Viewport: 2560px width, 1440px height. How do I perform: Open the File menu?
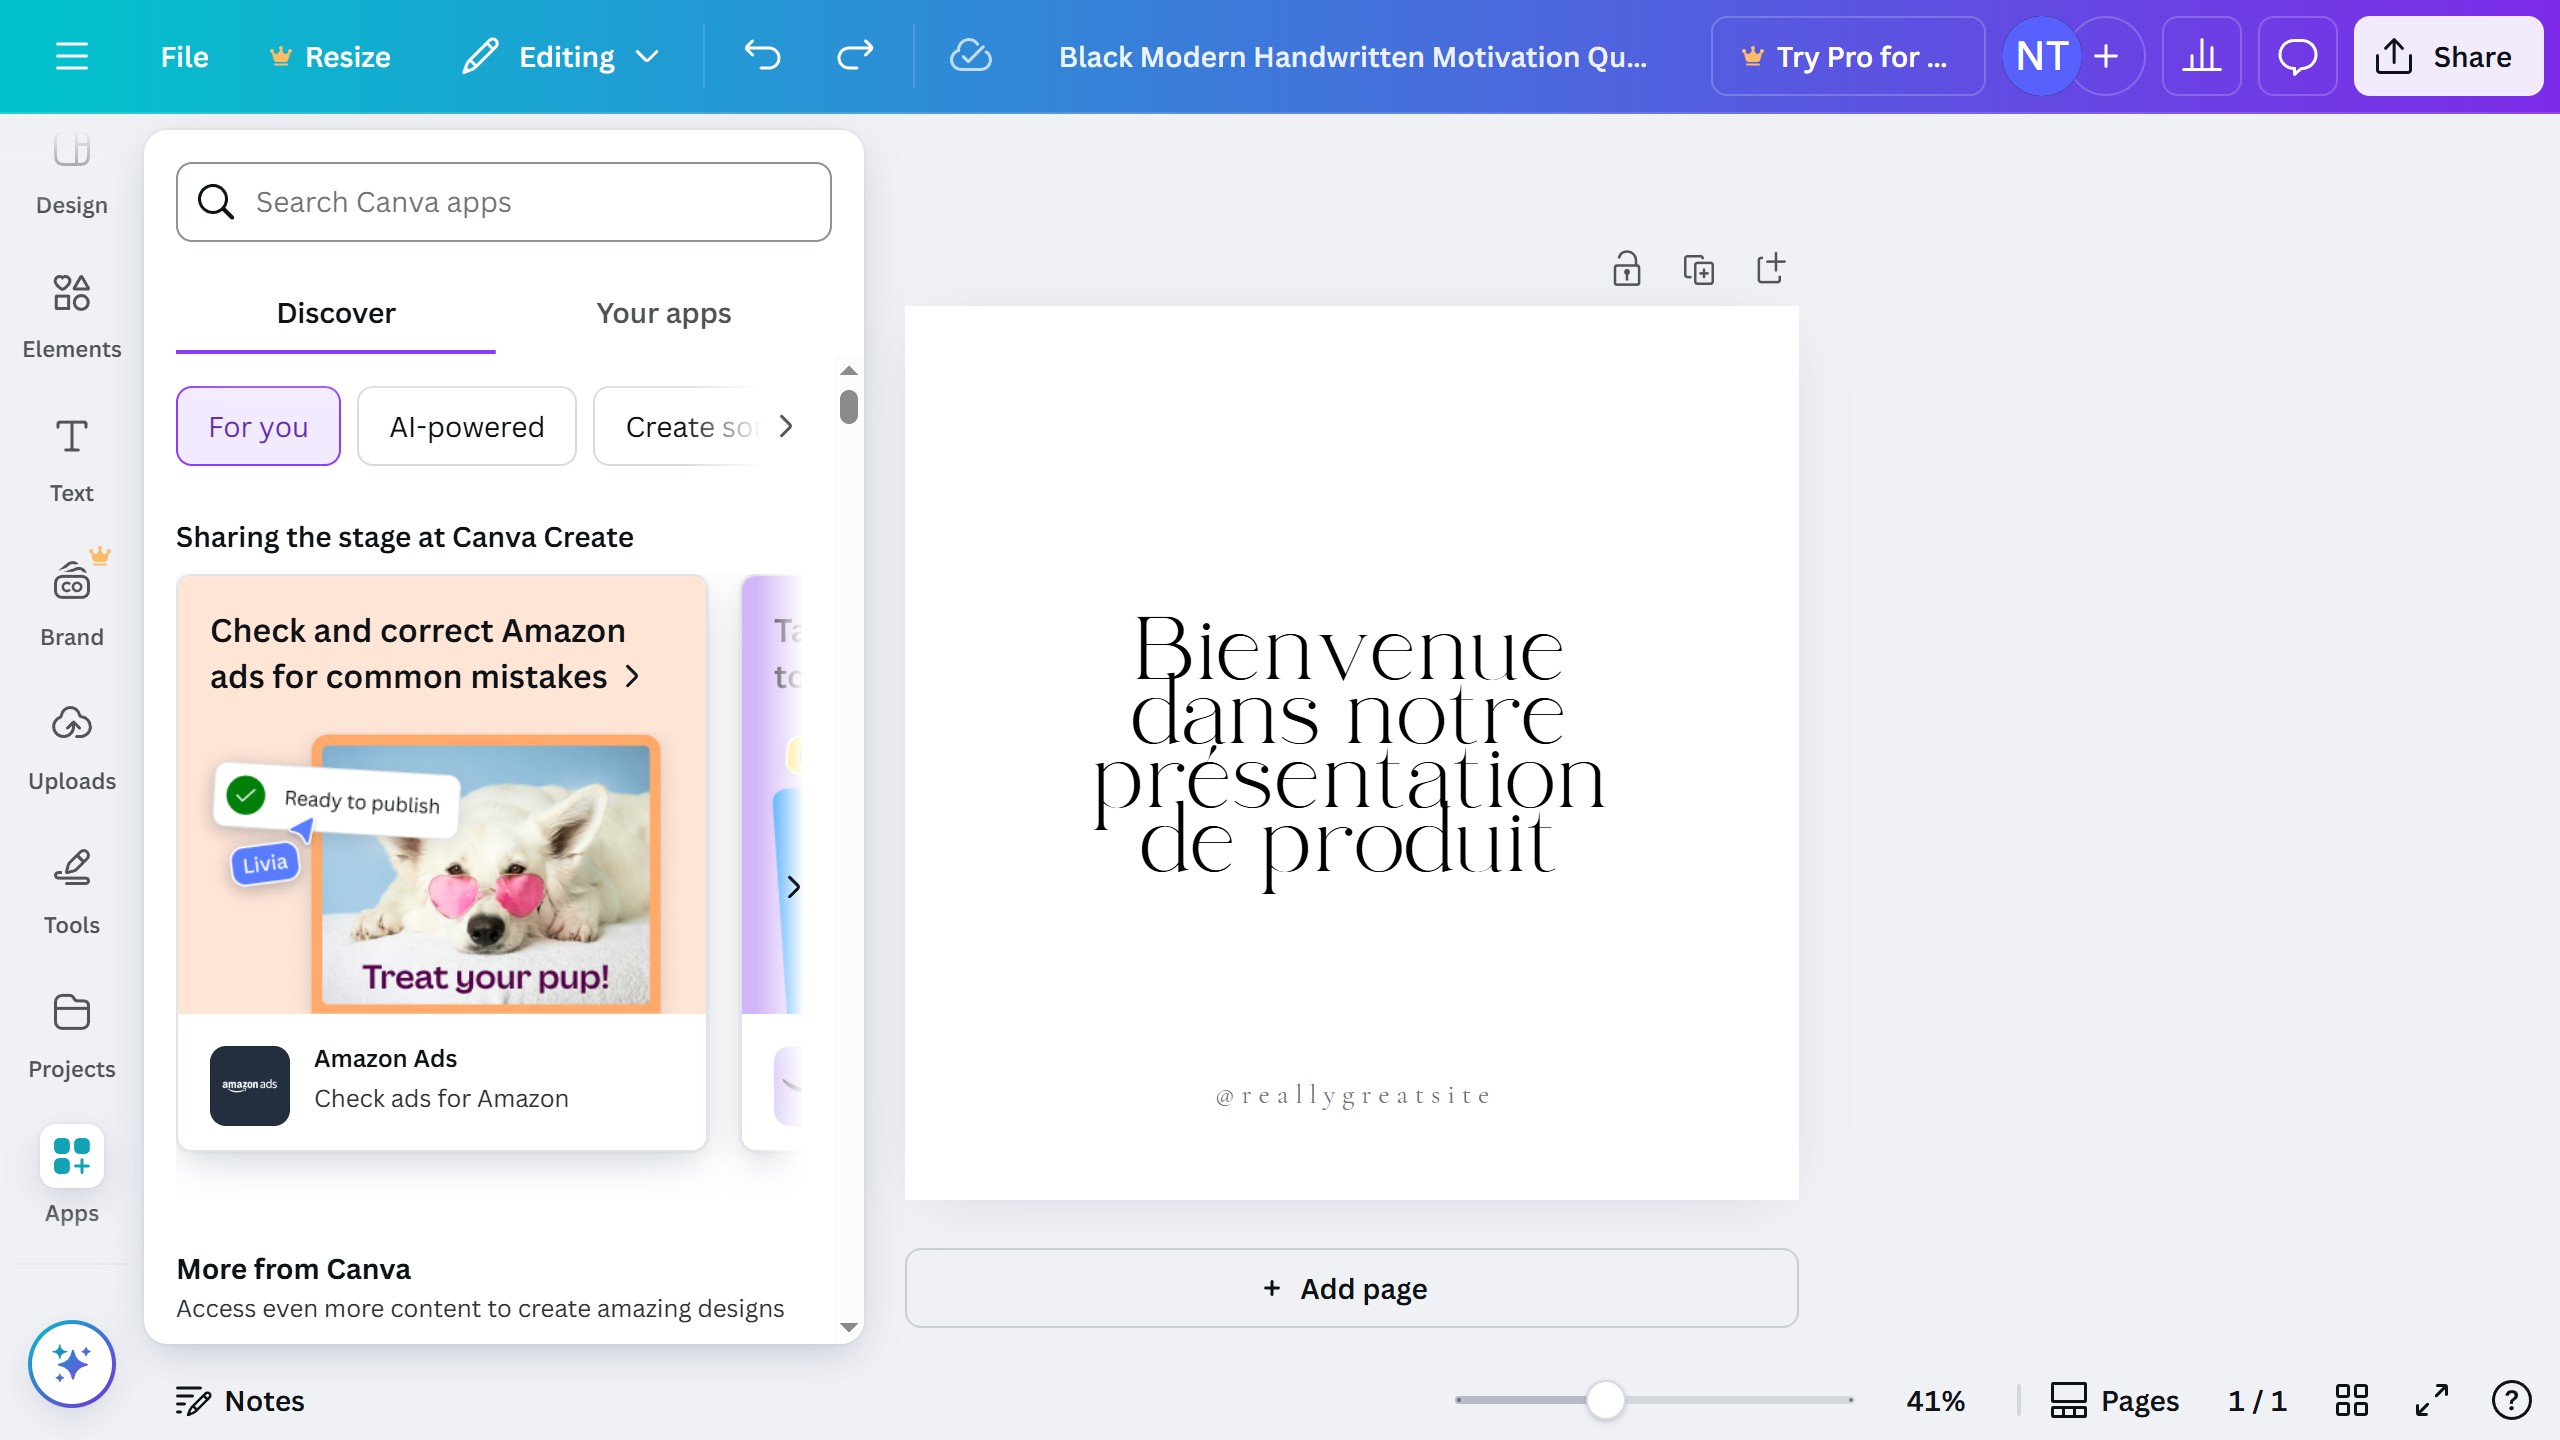[x=184, y=56]
